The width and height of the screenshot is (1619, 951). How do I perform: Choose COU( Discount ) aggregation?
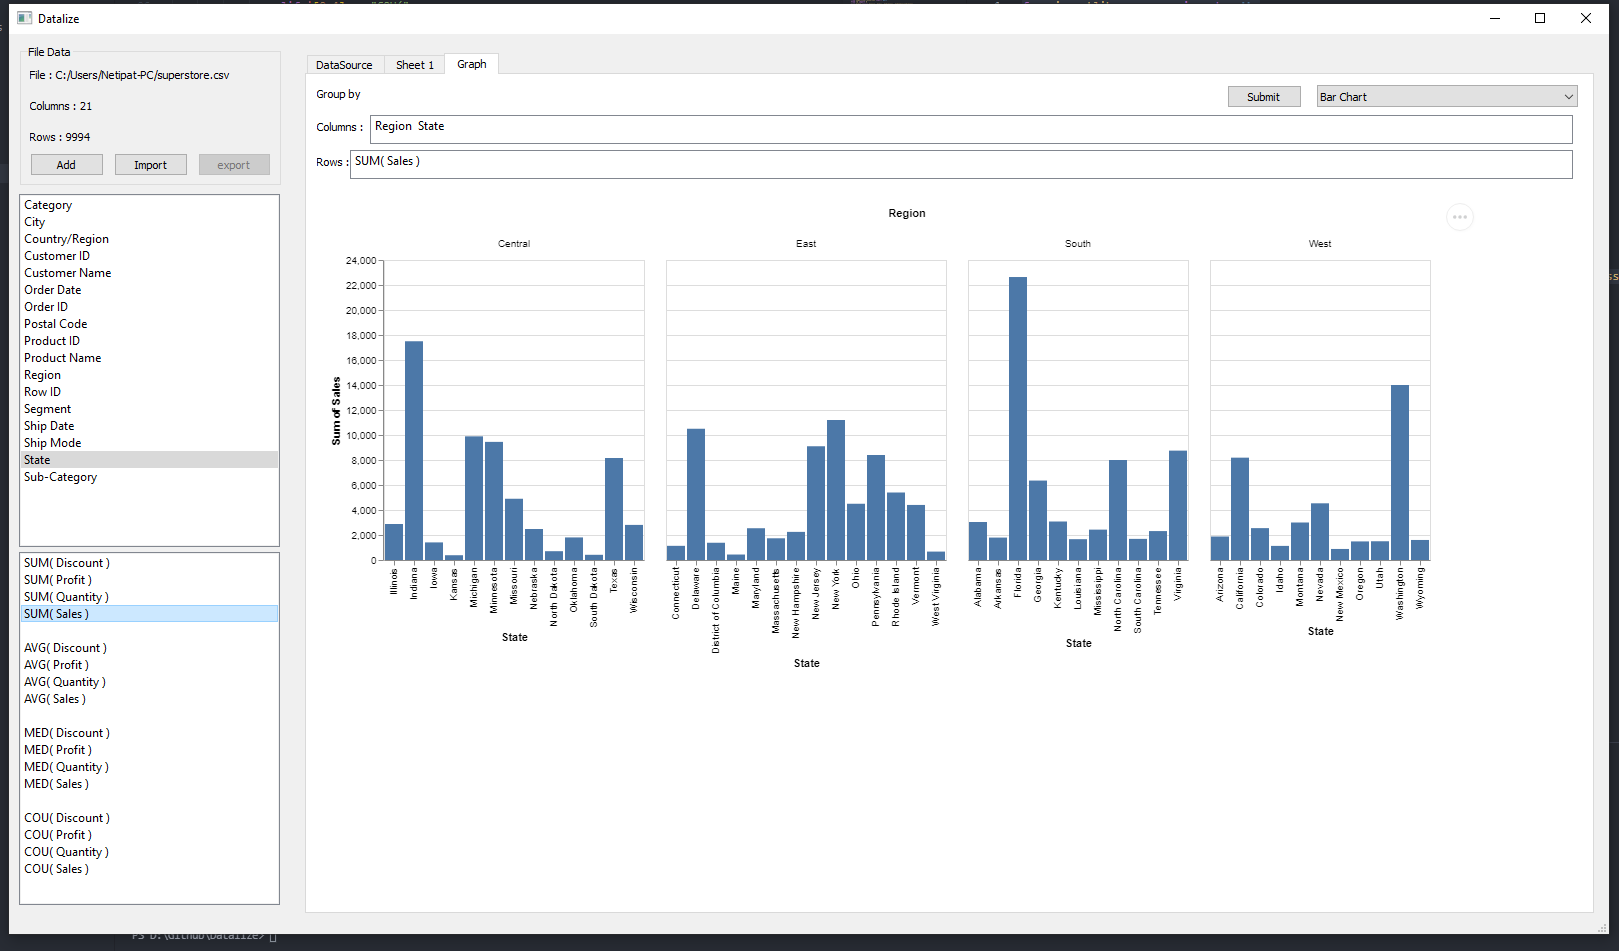pyautogui.click(x=66, y=817)
